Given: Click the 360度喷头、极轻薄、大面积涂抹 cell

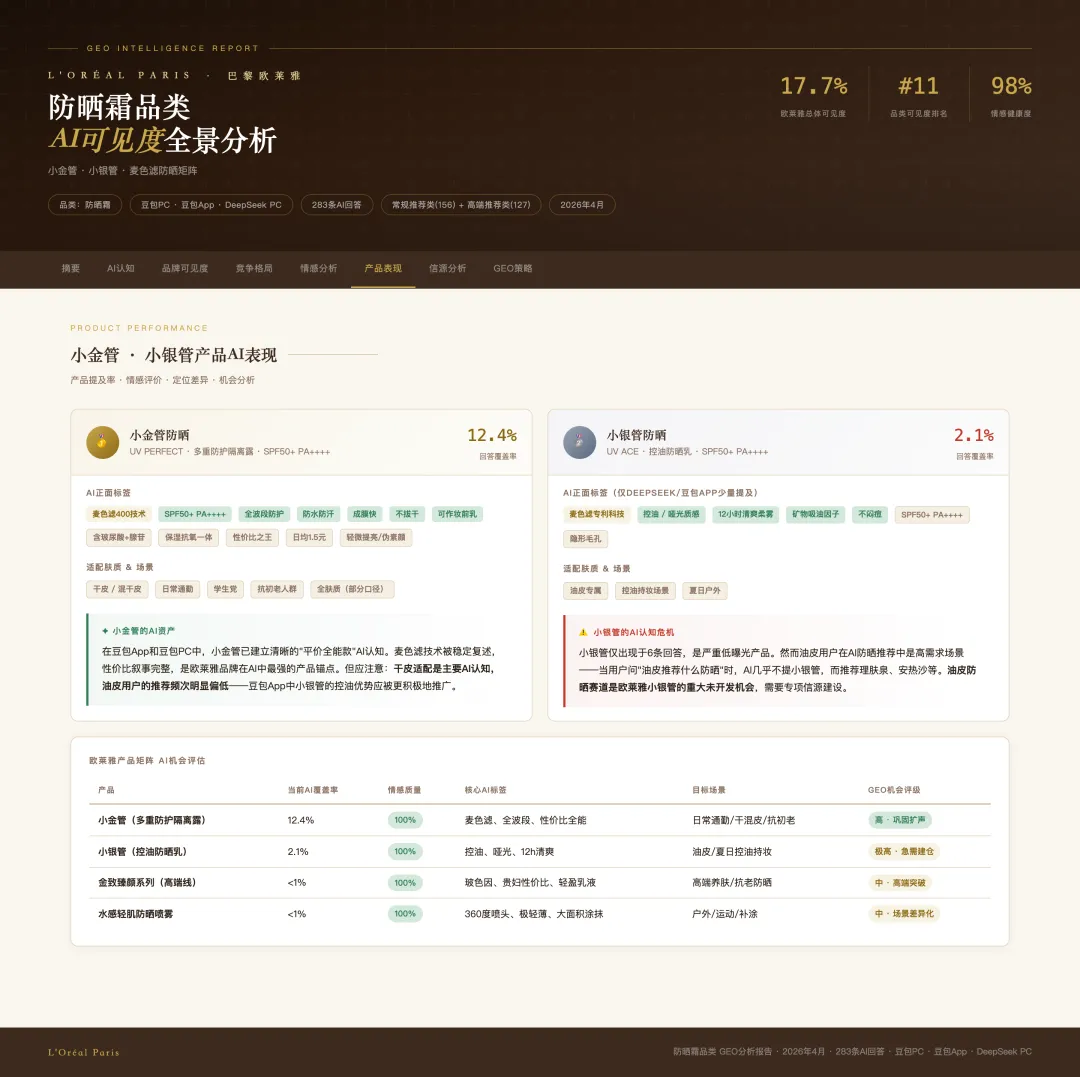Looking at the screenshot, I should 534,914.
